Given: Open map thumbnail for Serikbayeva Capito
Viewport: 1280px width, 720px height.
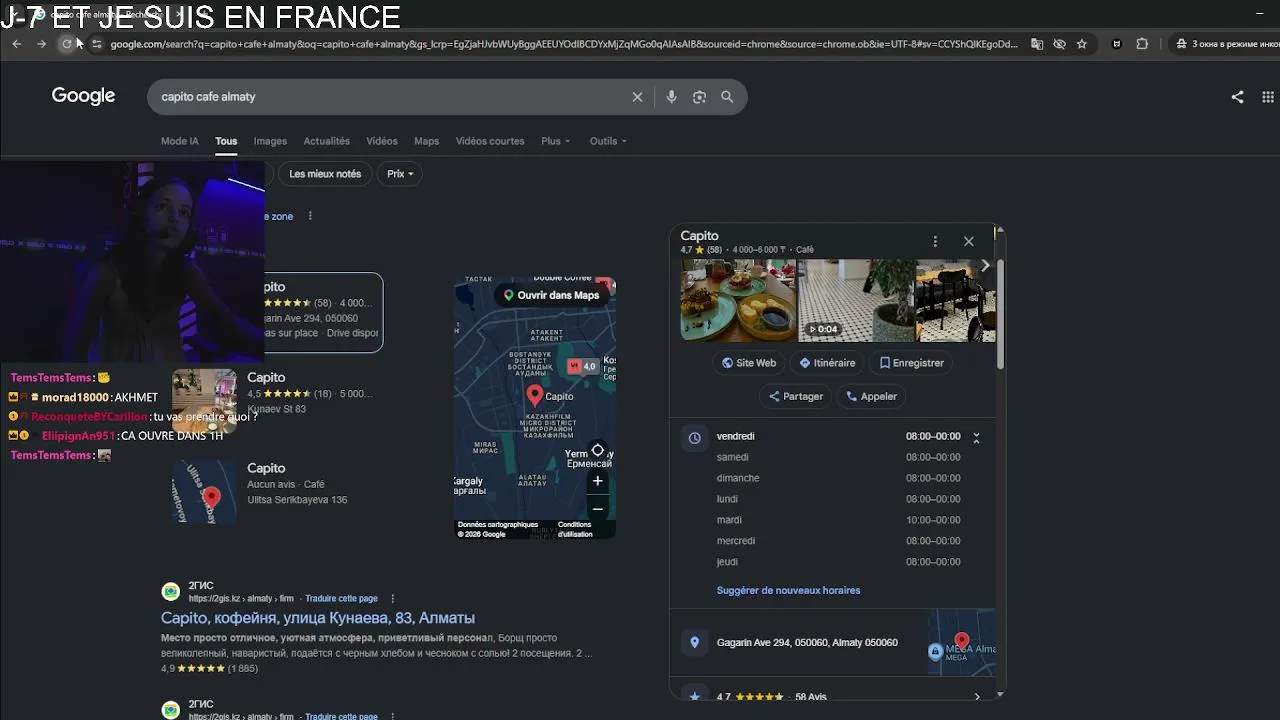Looking at the screenshot, I should coord(204,491).
